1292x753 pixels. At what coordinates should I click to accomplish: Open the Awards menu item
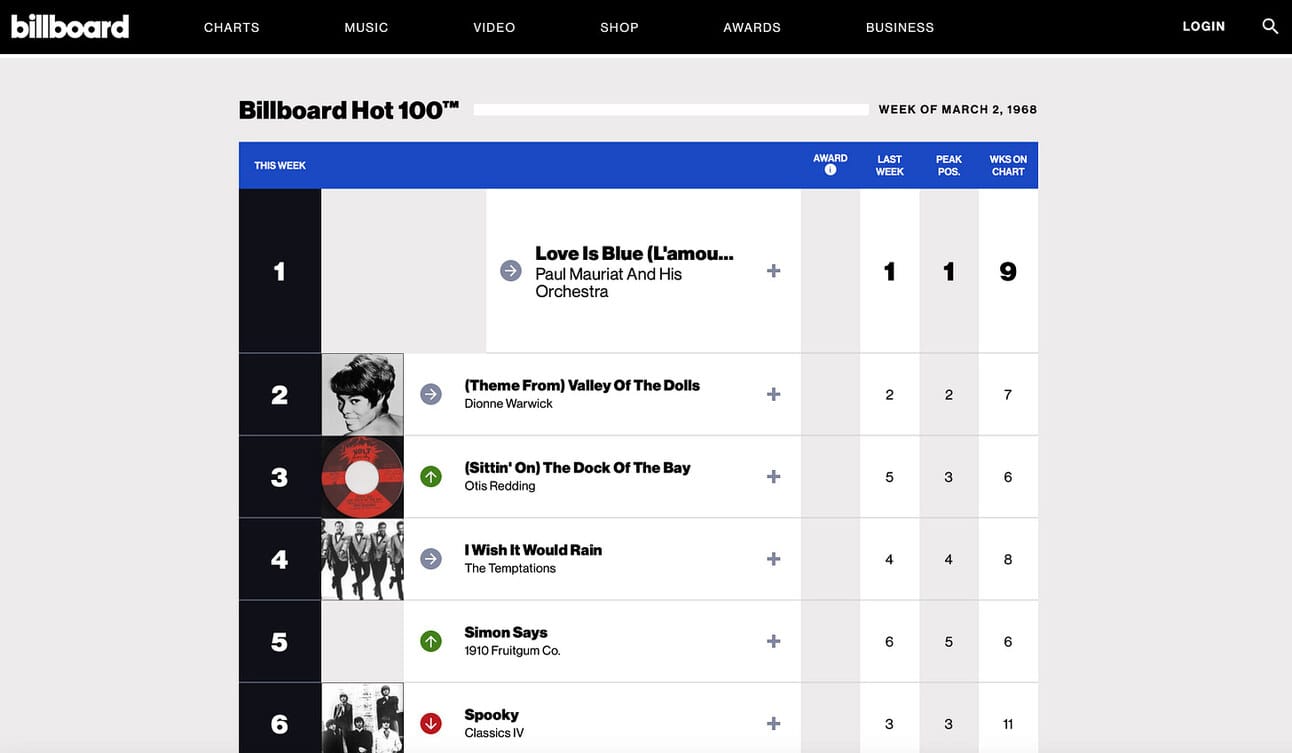(752, 27)
